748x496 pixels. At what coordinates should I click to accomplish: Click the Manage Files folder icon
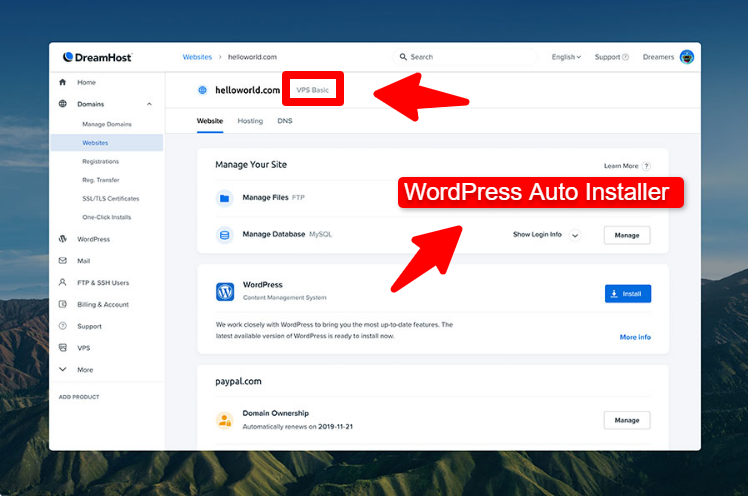pyautogui.click(x=225, y=198)
